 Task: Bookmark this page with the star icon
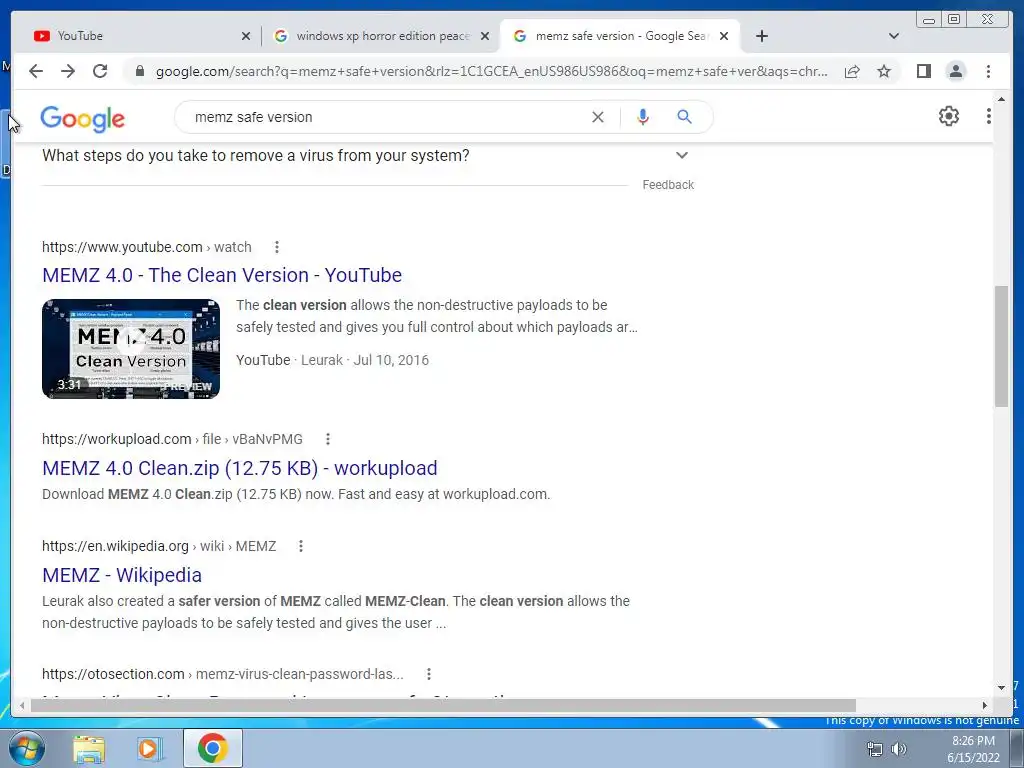click(884, 71)
